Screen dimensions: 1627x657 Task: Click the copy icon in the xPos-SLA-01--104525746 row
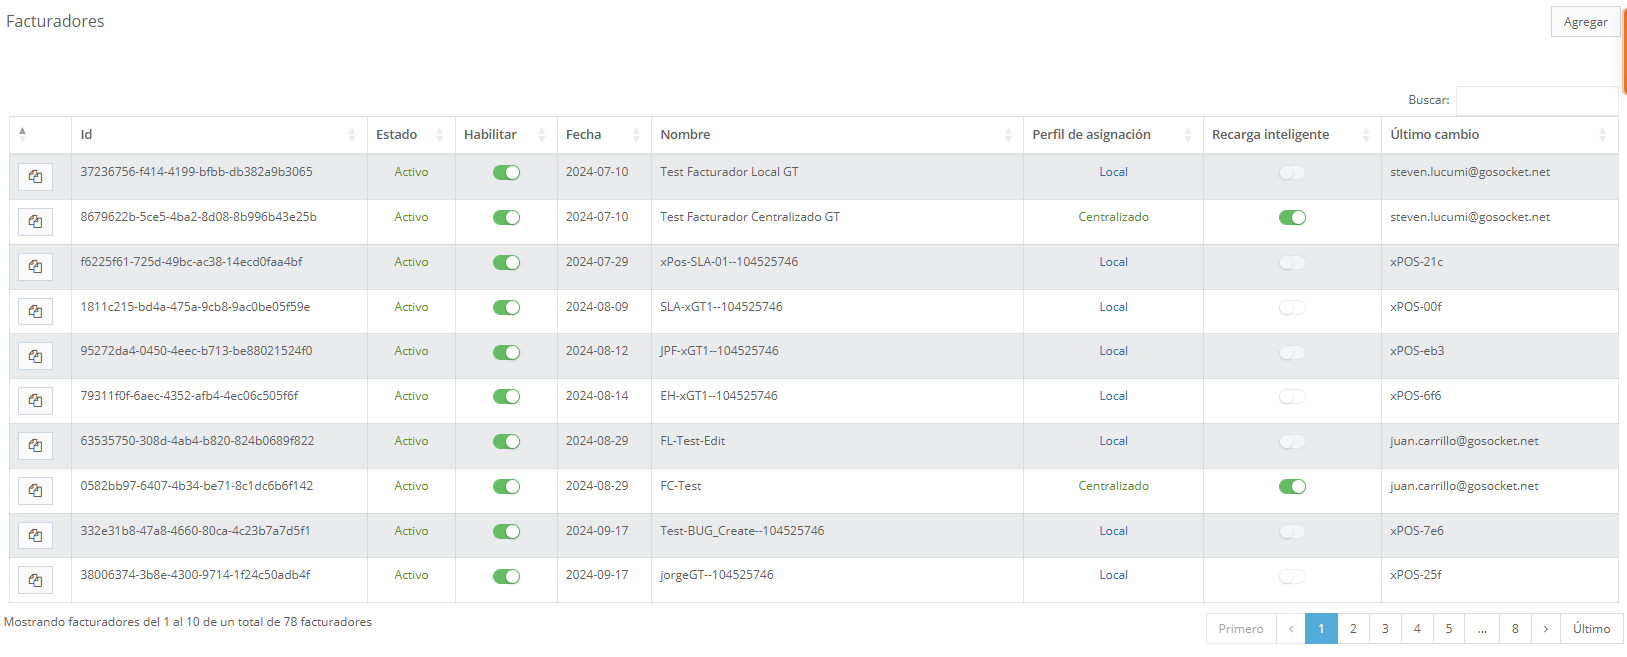[35, 267]
